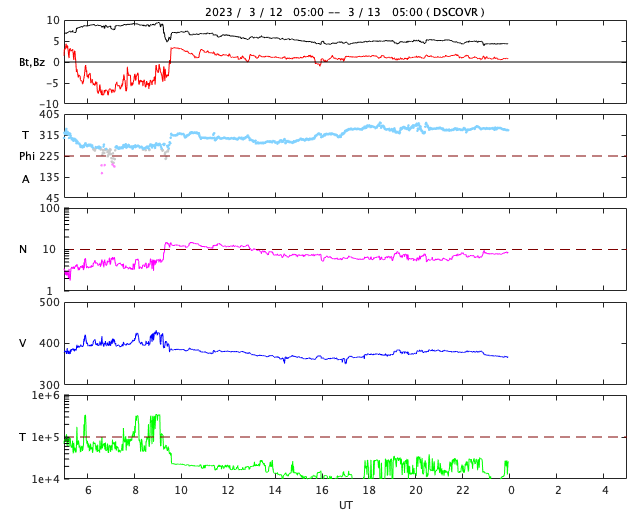
Task: Click the "12" hour tick on the UT axis
Action: (228, 490)
